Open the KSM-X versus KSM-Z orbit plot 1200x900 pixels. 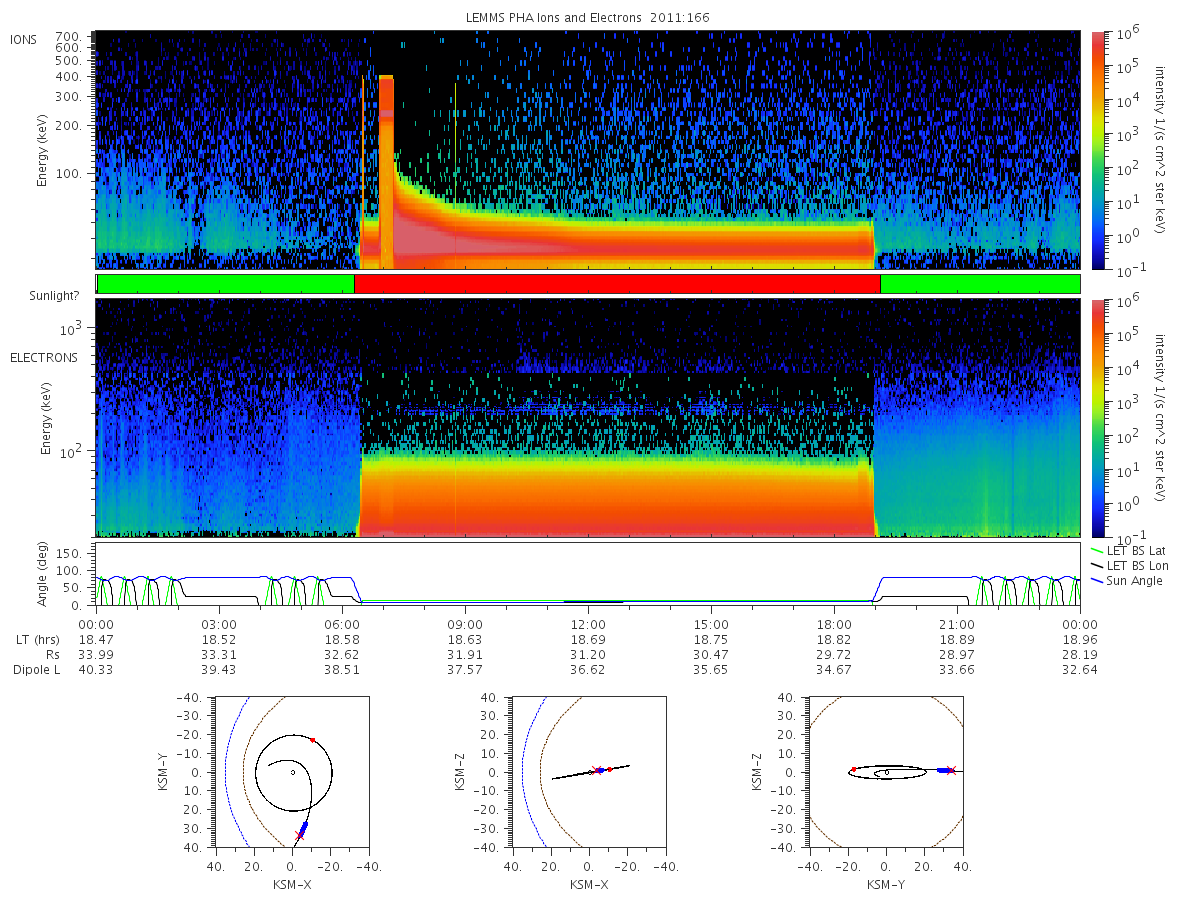[x=588, y=772]
